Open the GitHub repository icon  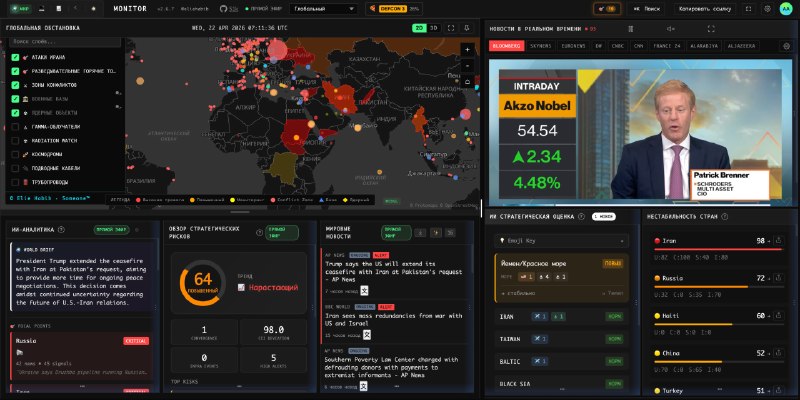point(222,9)
